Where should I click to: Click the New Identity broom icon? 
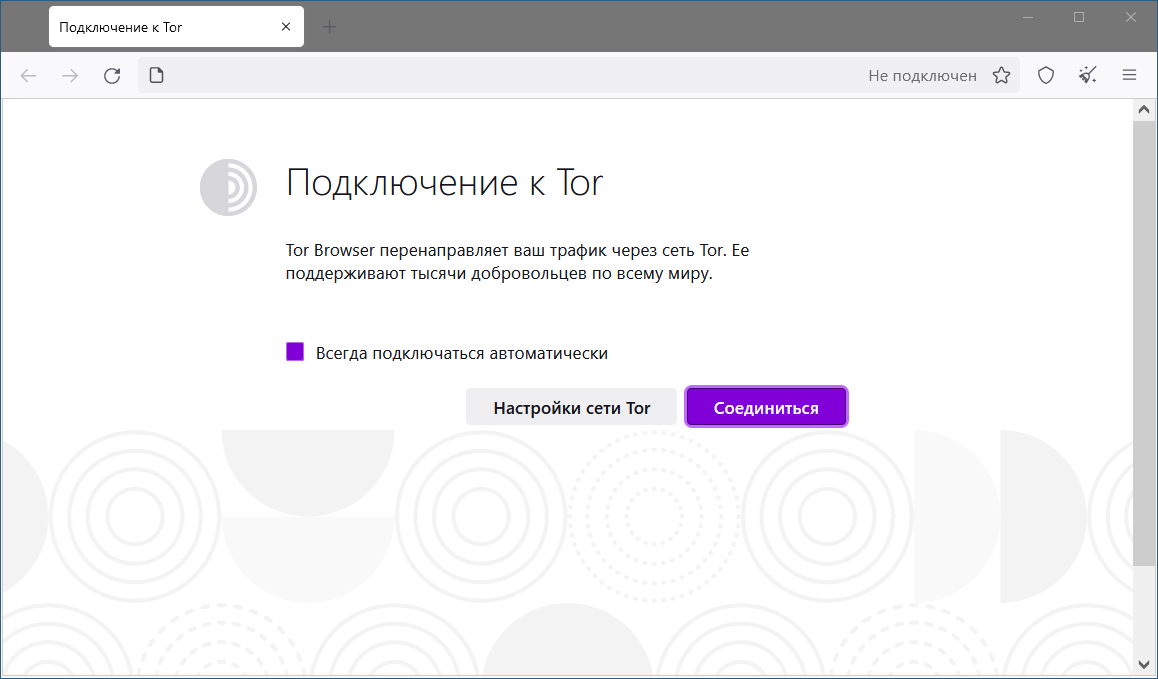1087,75
